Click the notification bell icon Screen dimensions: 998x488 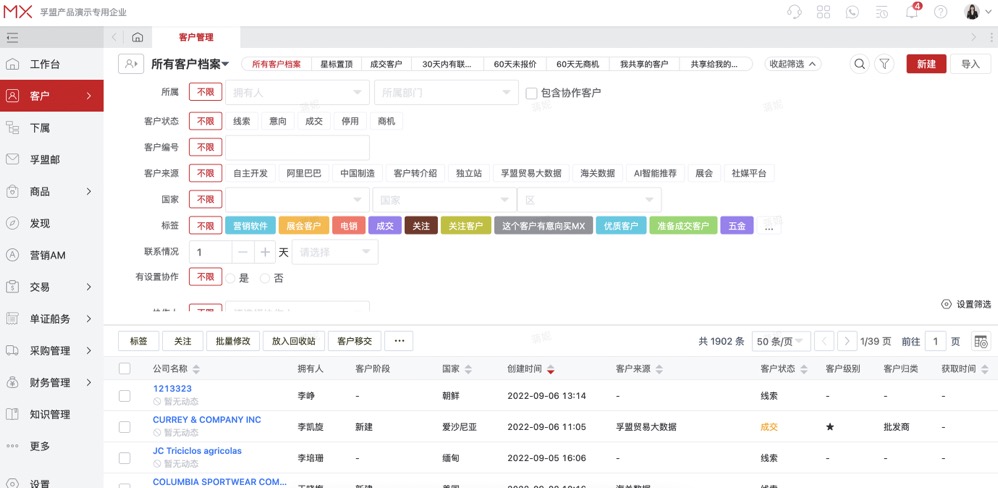click(911, 12)
